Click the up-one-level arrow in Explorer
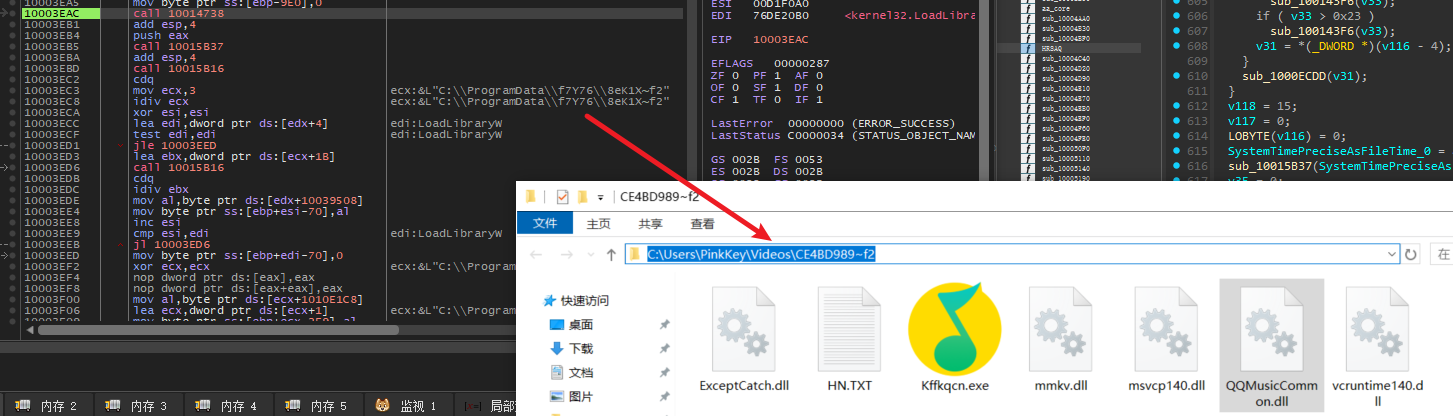1453x416 pixels. pyautogui.click(x=611, y=255)
